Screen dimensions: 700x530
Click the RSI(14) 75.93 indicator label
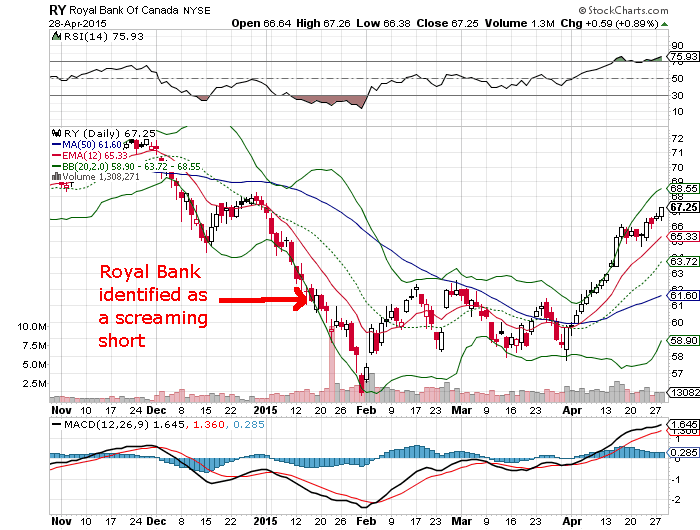104,37
